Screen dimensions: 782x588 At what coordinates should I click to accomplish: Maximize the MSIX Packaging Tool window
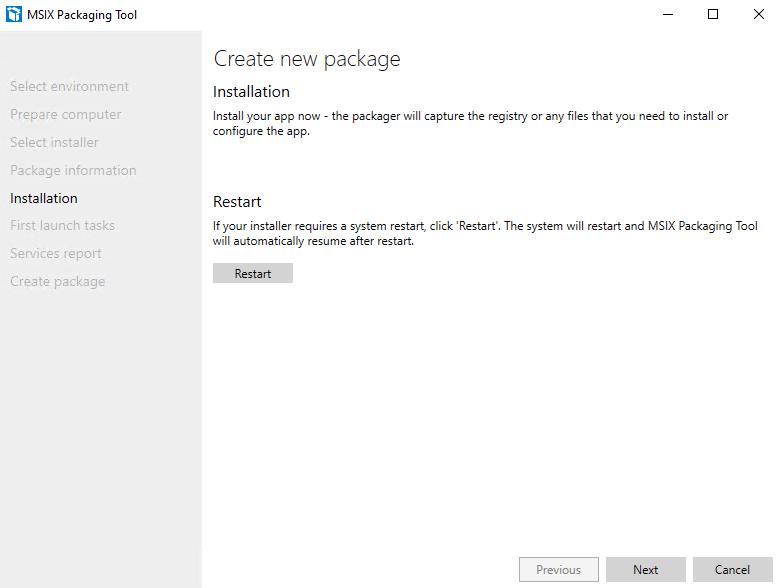[713, 14]
